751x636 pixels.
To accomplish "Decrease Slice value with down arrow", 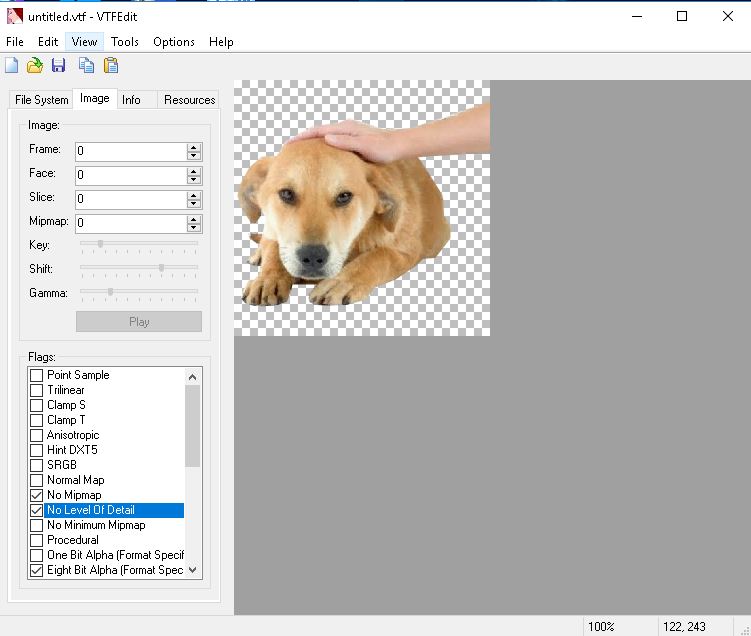I will coord(193,204).
